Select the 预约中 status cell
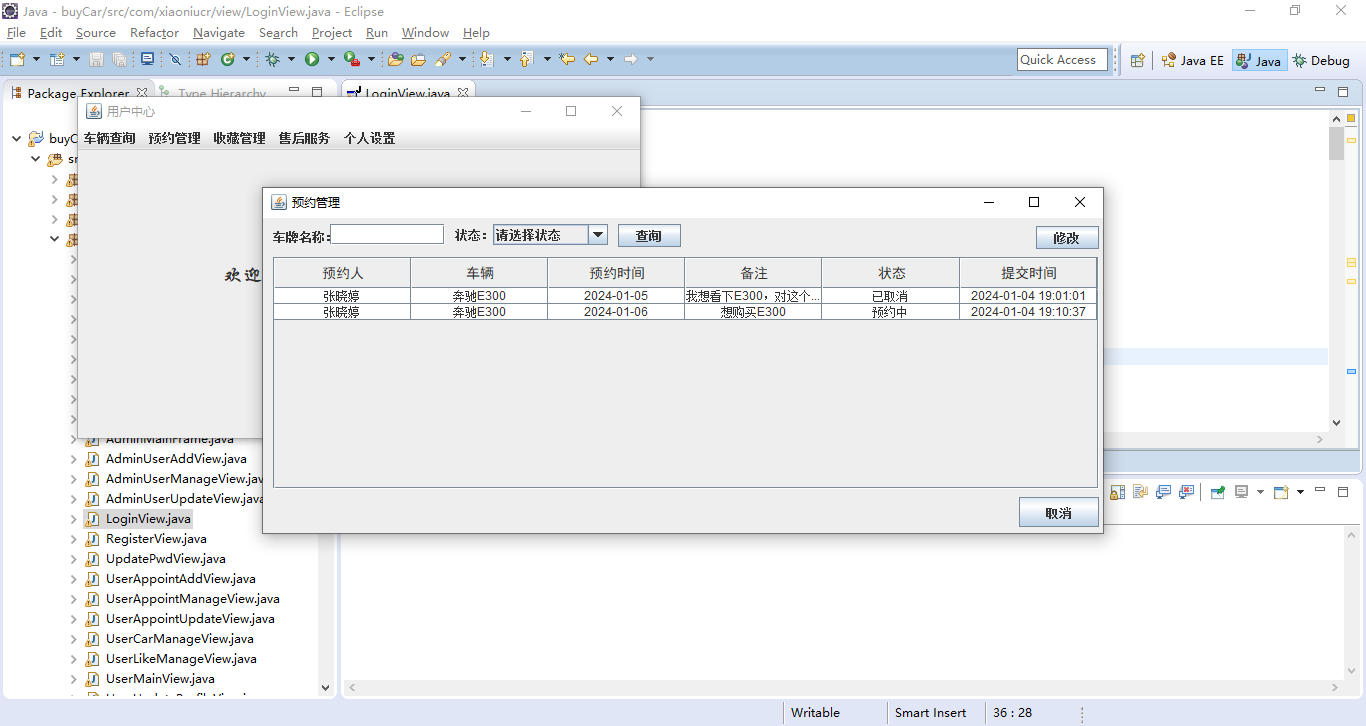Viewport: 1366px width, 726px height. click(x=890, y=312)
